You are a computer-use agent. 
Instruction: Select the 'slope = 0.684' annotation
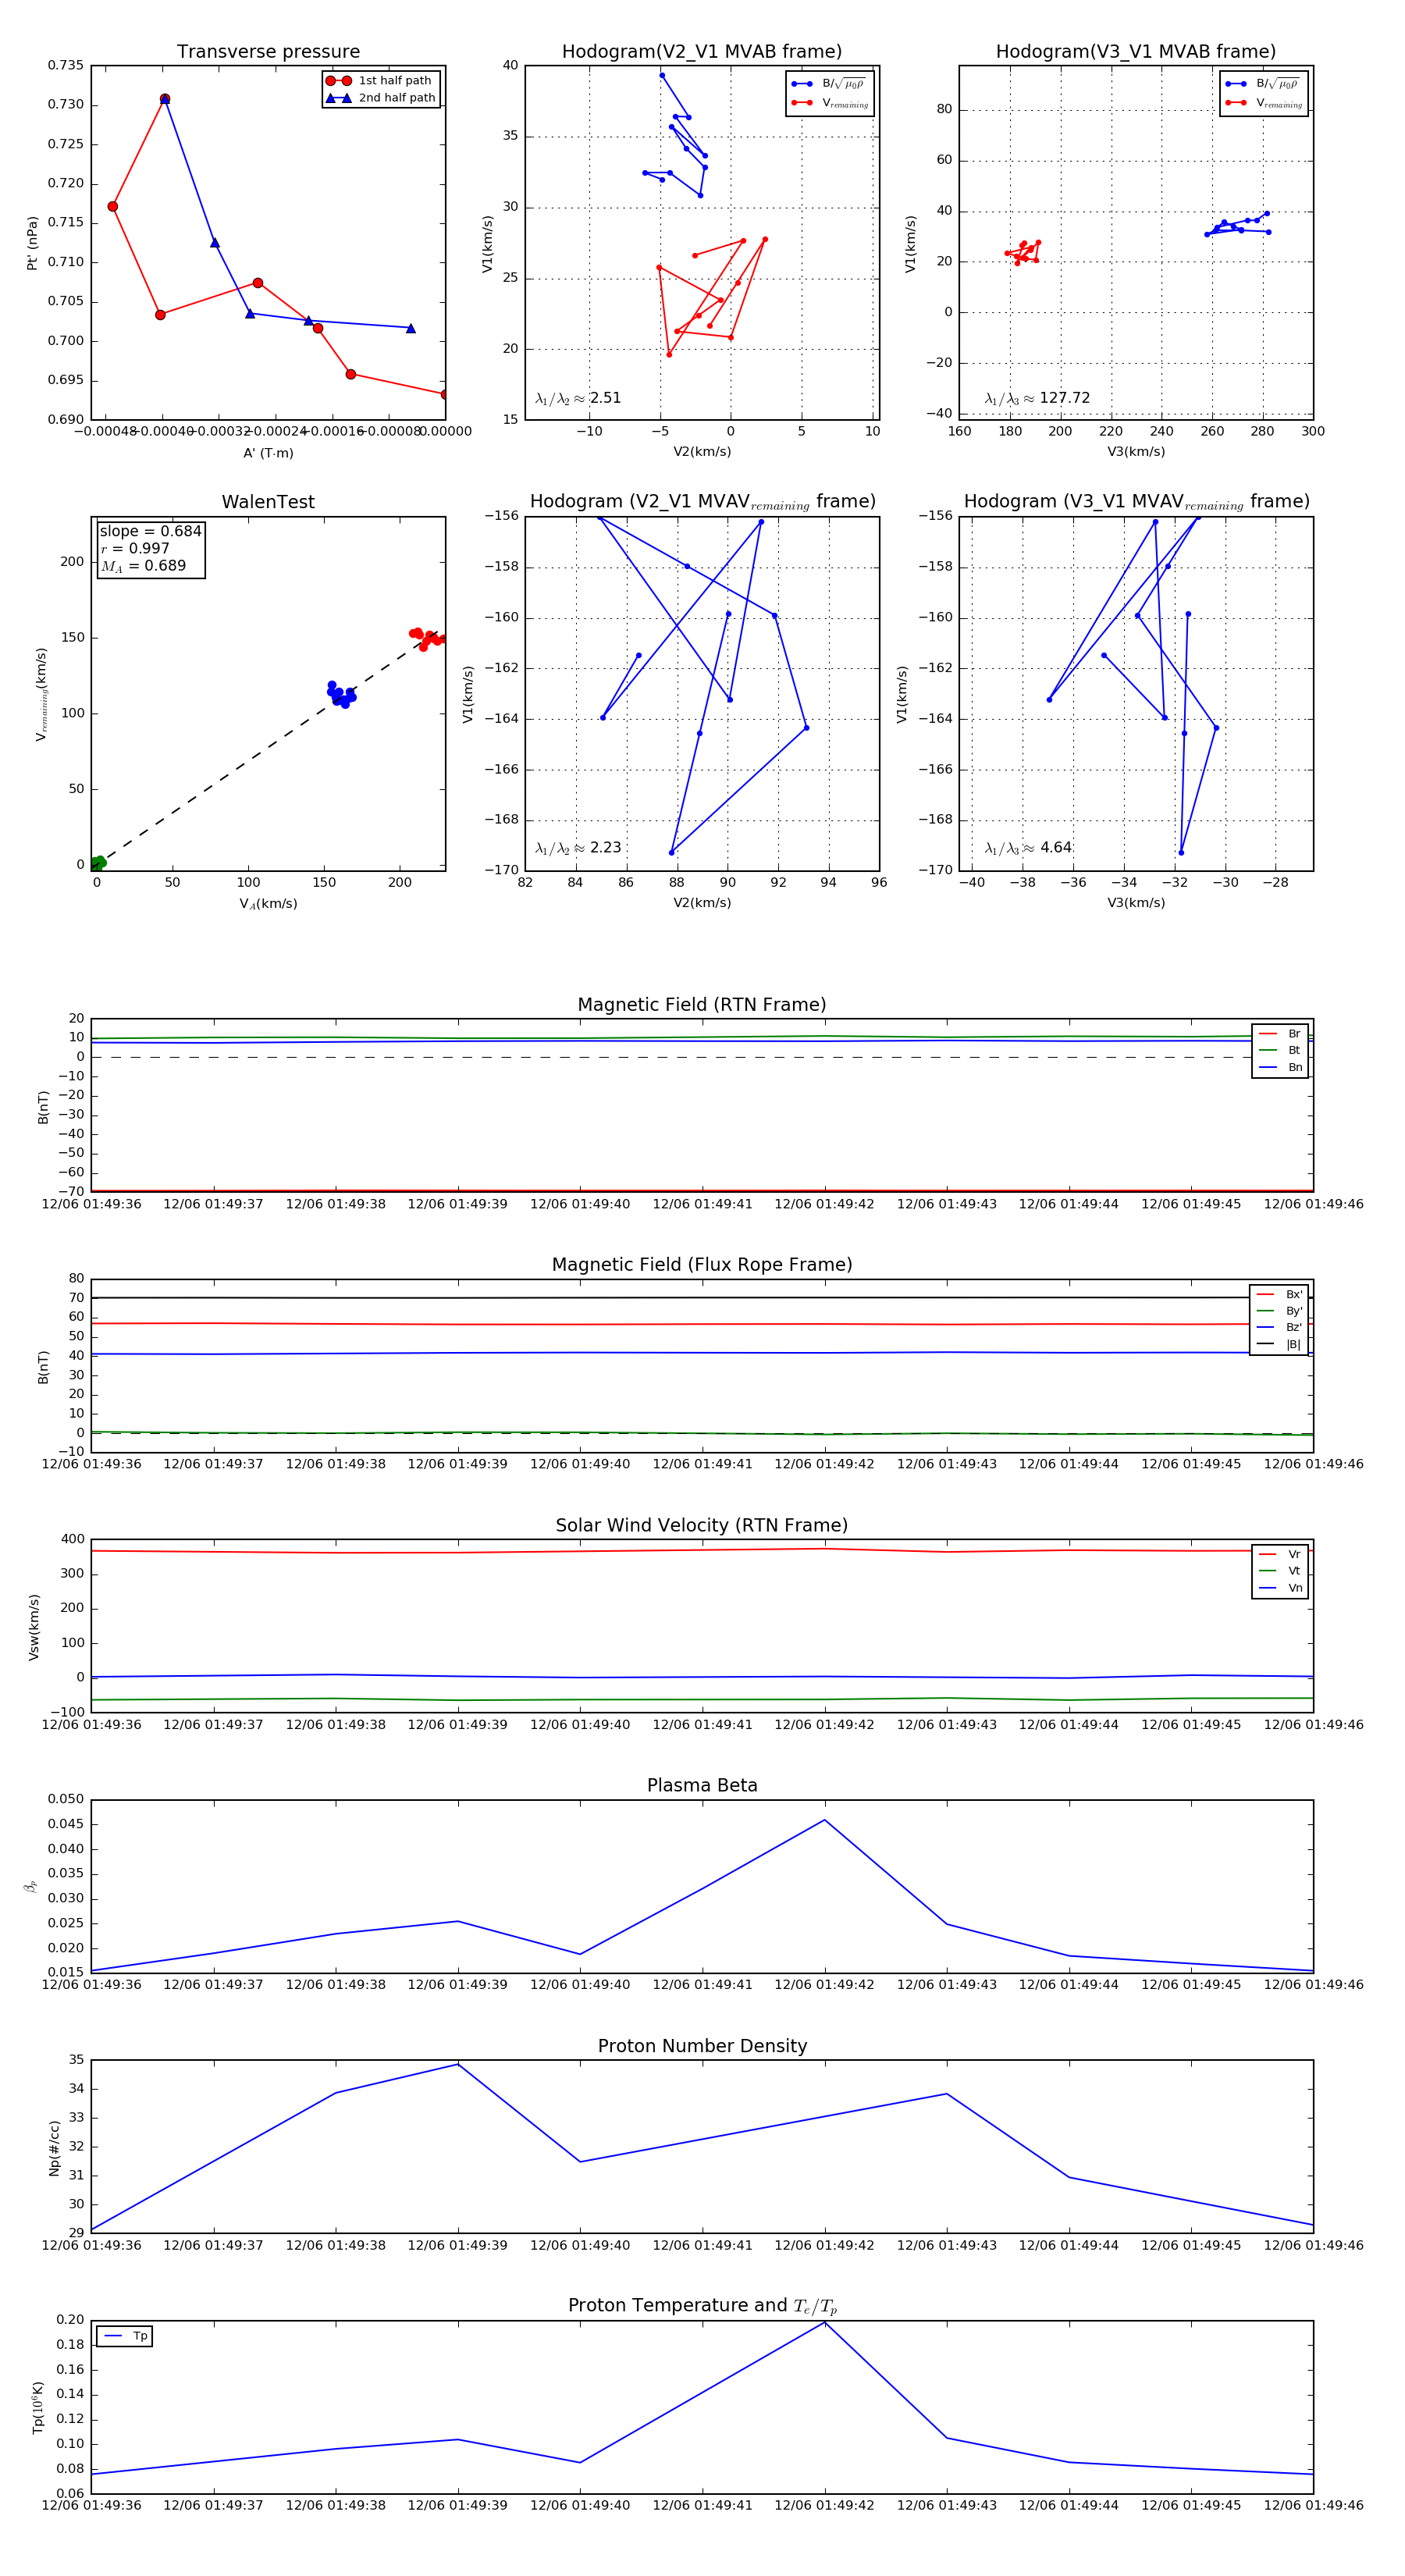pyautogui.click(x=150, y=531)
